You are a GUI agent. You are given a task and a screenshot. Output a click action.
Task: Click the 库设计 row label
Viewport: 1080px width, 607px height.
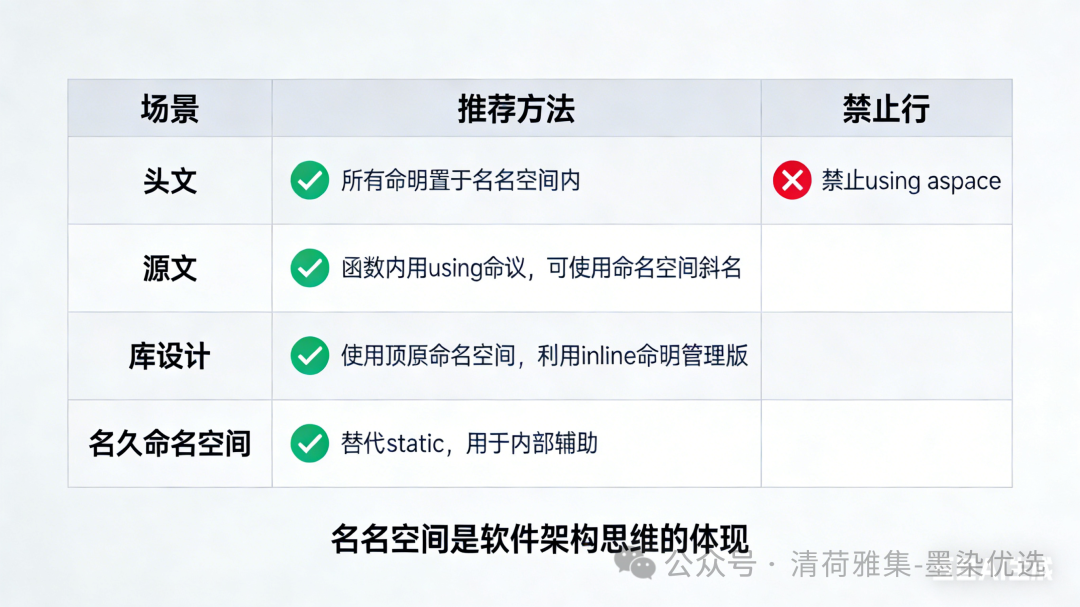pos(169,356)
